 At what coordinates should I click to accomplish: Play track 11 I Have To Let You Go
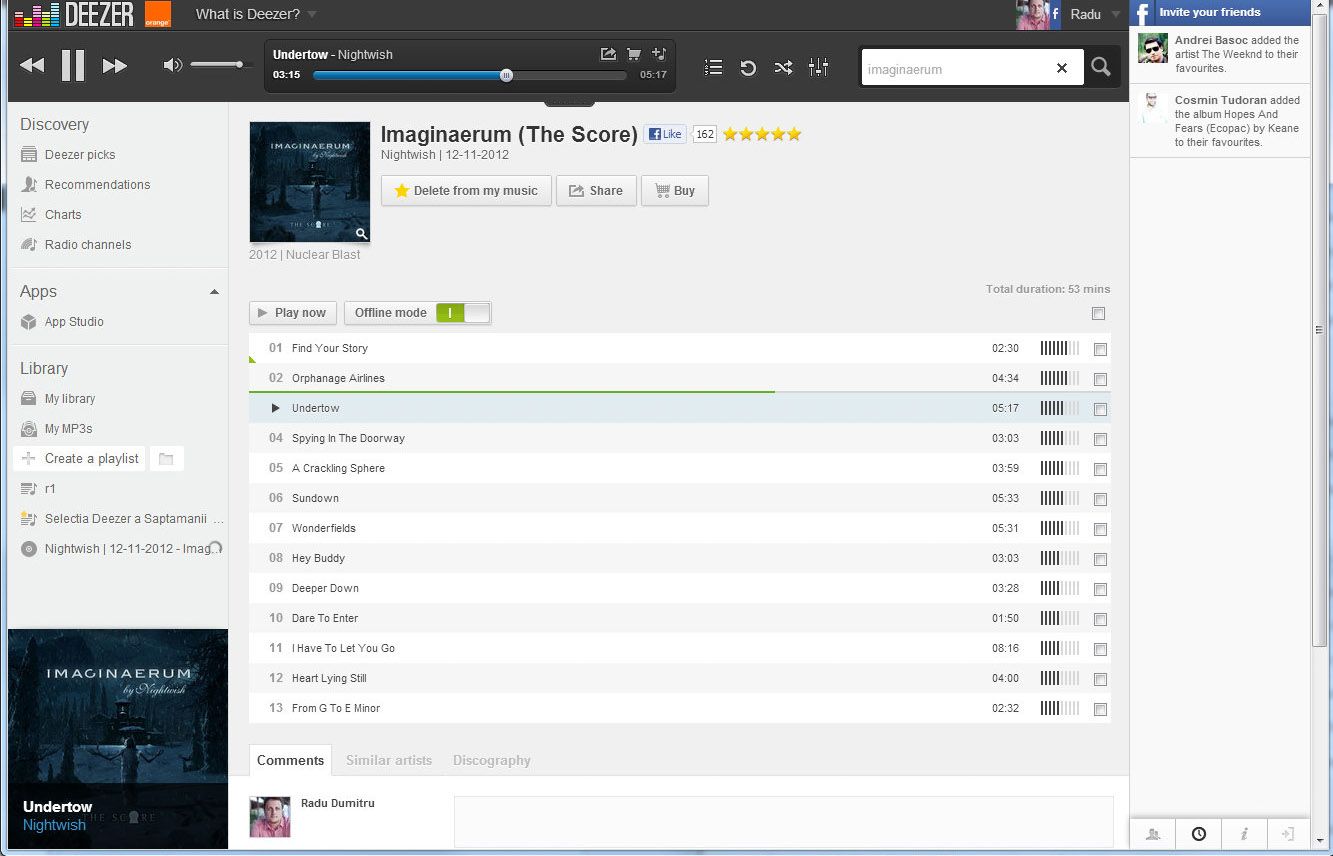tap(343, 648)
